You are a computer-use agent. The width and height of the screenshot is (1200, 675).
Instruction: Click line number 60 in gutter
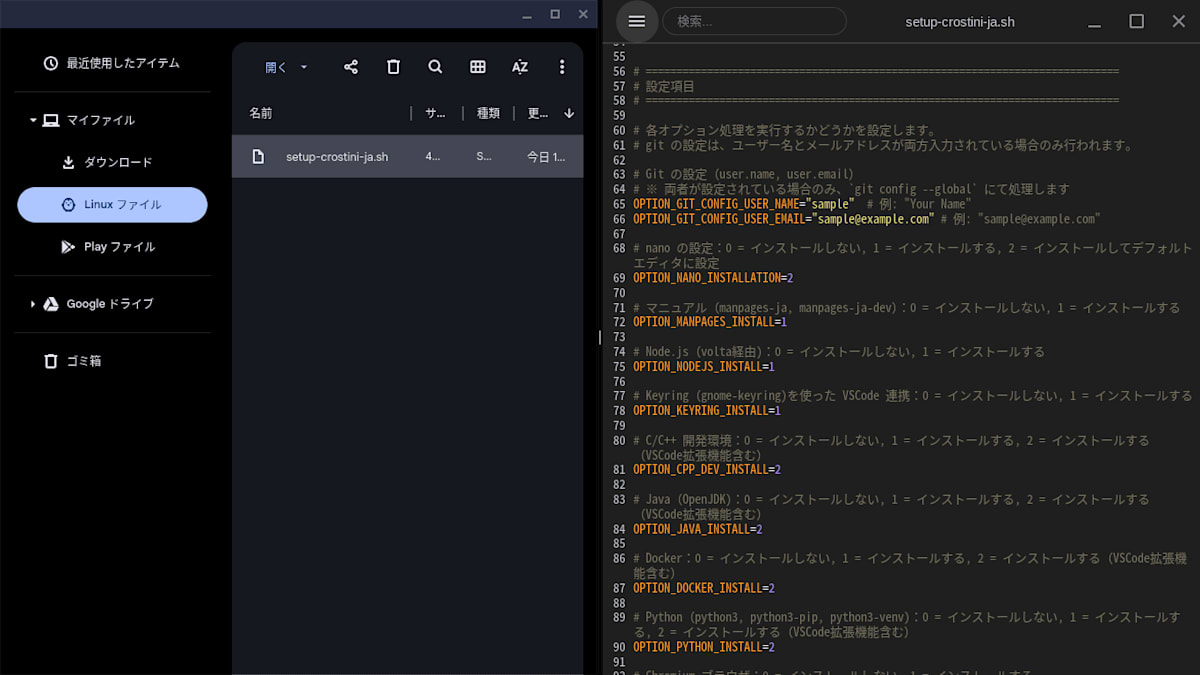[x=619, y=131]
